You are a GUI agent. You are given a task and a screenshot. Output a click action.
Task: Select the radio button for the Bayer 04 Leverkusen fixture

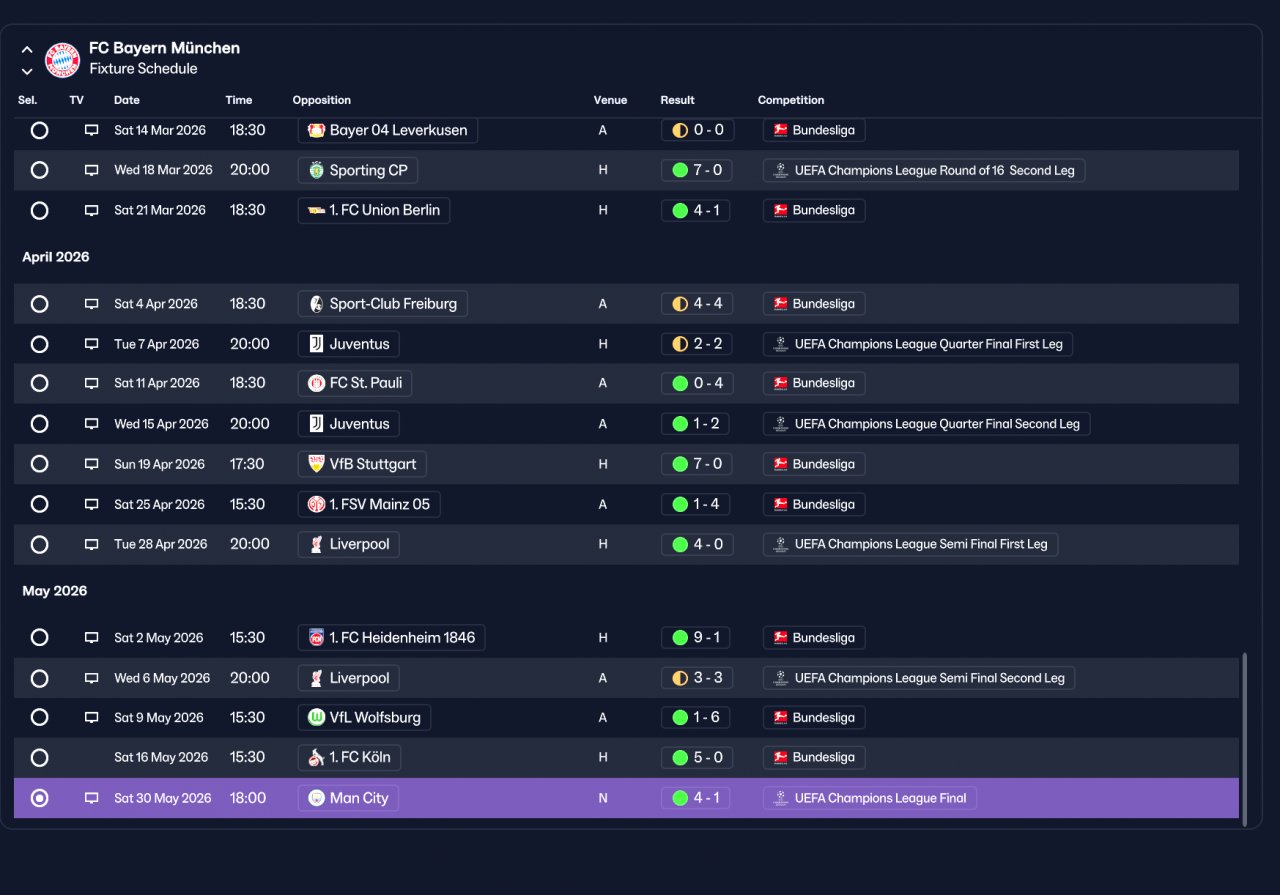39,130
